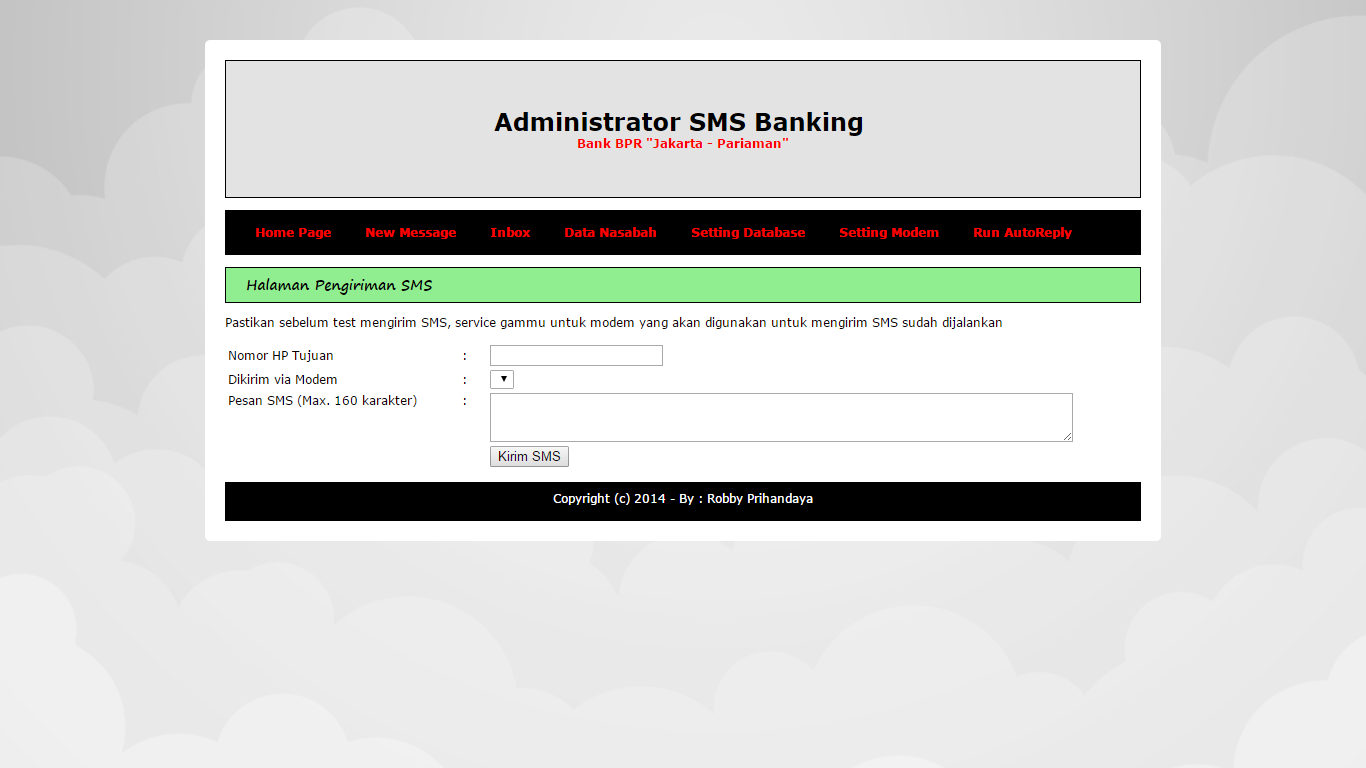1366x768 pixels.
Task: Click the Copyright Robby Prihandaya footer text
Action: point(683,499)
